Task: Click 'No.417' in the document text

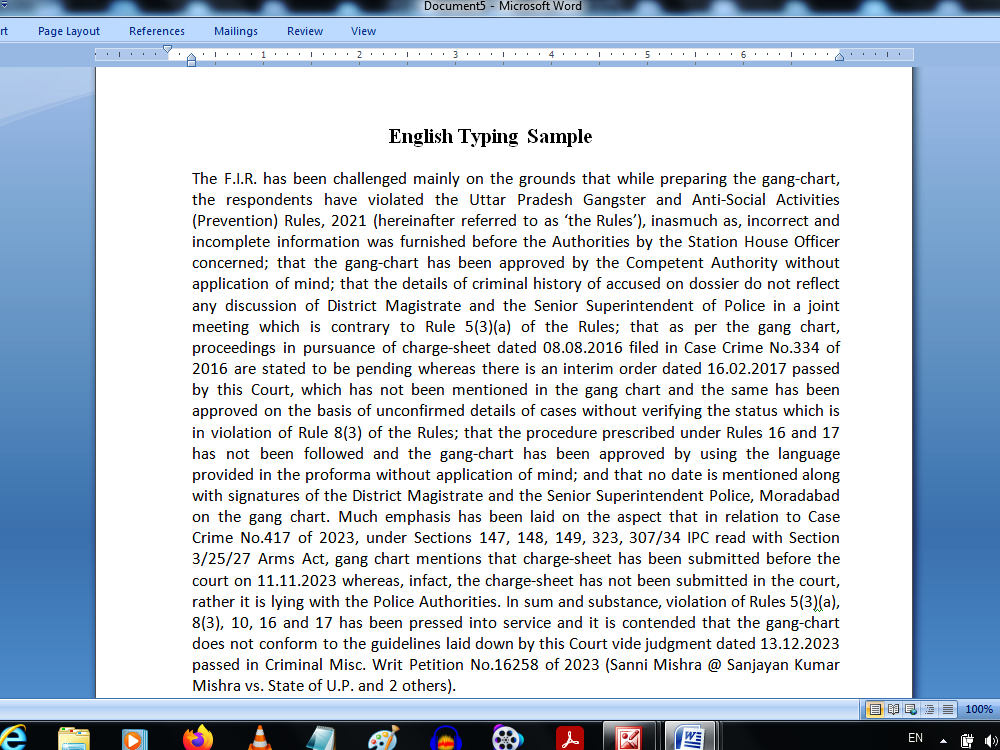Action: [265, 538]
